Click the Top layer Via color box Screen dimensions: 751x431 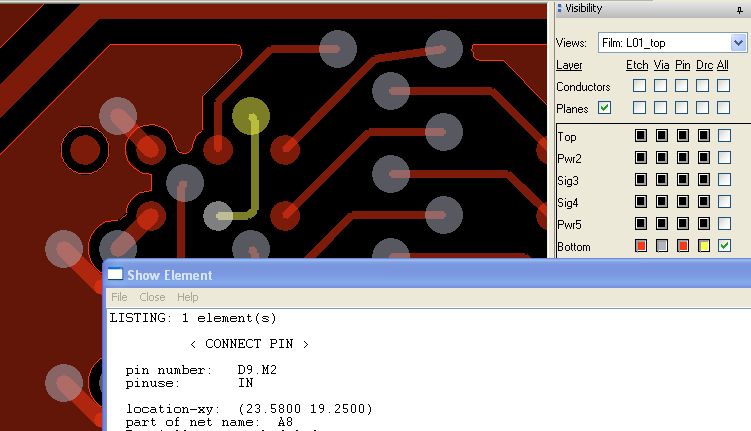click(662, 136)
